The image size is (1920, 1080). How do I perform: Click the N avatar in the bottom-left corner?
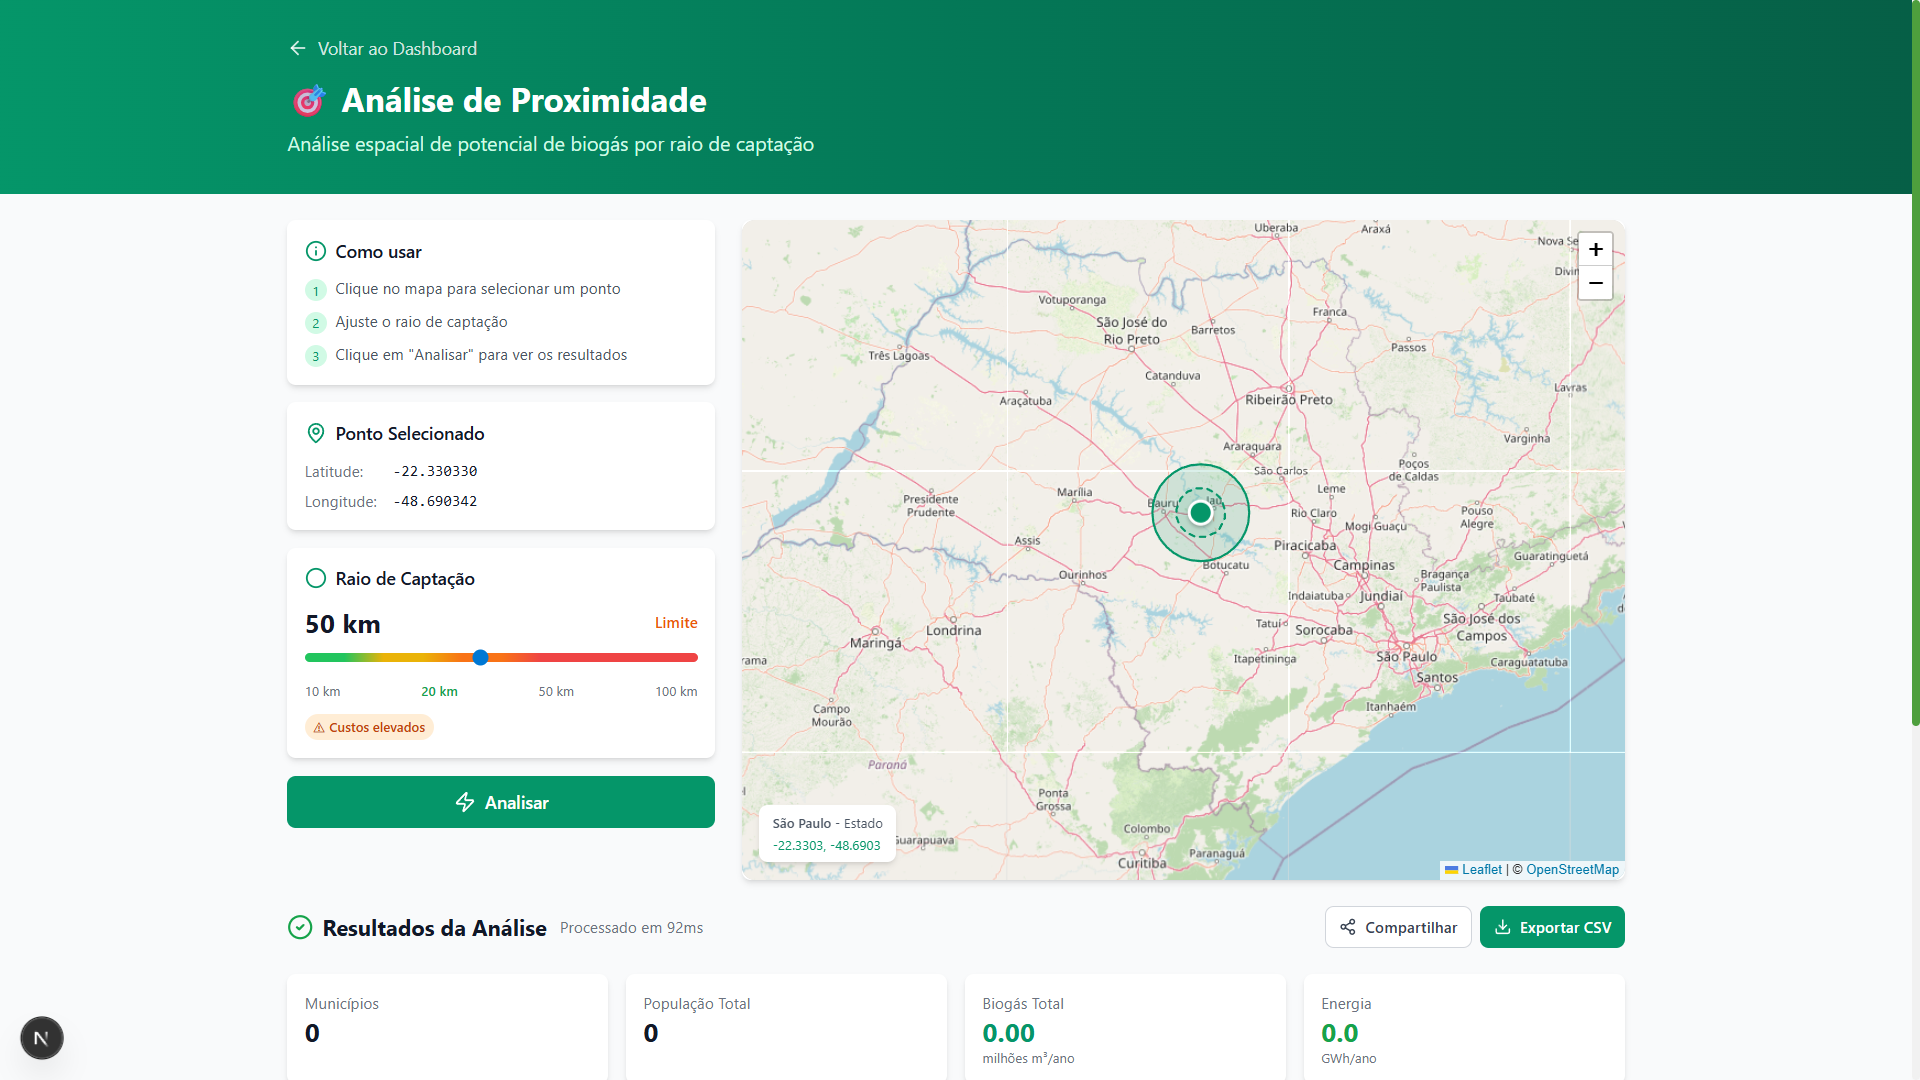coord(41,1038)
